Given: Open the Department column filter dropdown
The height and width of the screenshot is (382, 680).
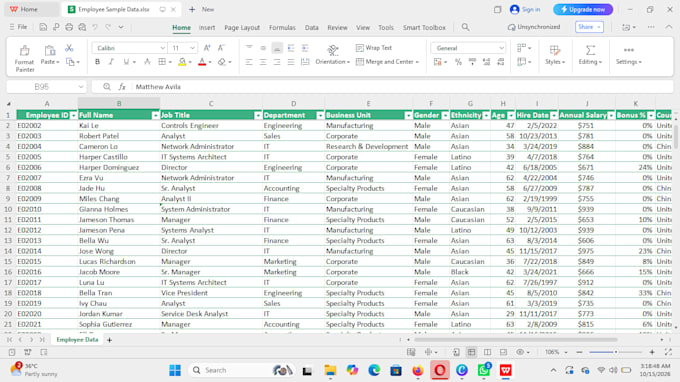Looking at the screenshot, I should [320, 115].
